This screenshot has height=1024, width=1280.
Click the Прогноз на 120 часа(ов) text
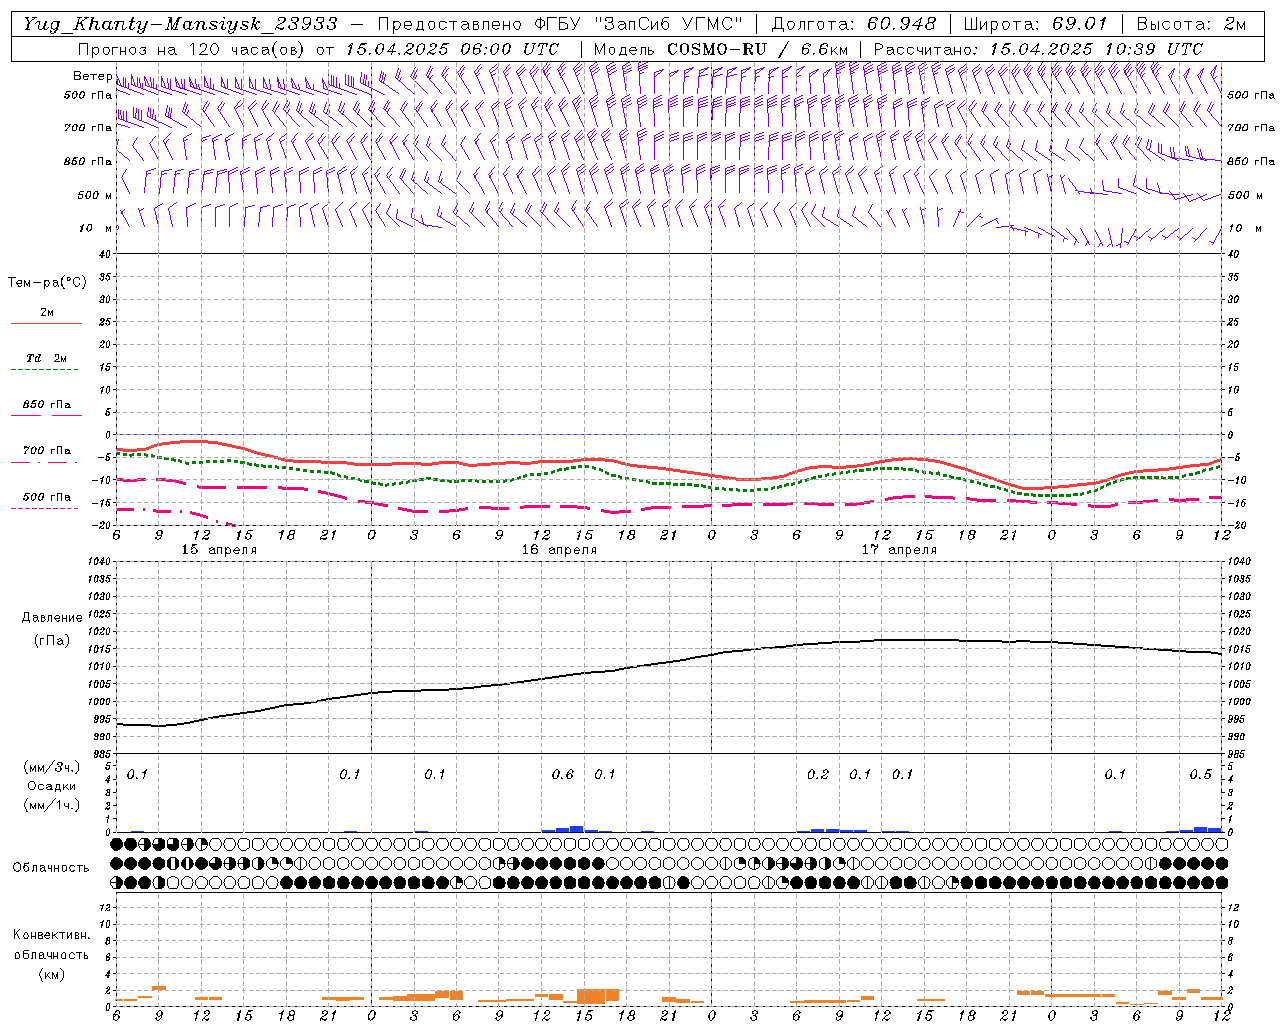pos(192,48)
